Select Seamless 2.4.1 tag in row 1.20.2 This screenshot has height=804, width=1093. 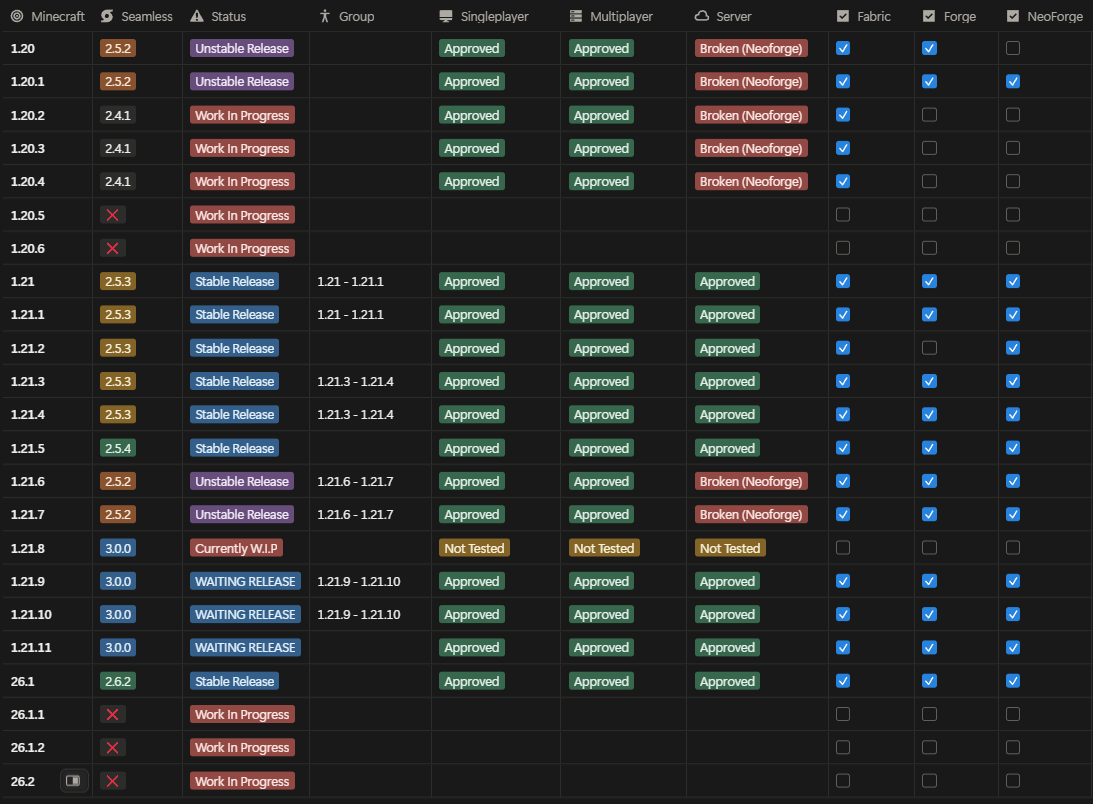tap(118, 115)
